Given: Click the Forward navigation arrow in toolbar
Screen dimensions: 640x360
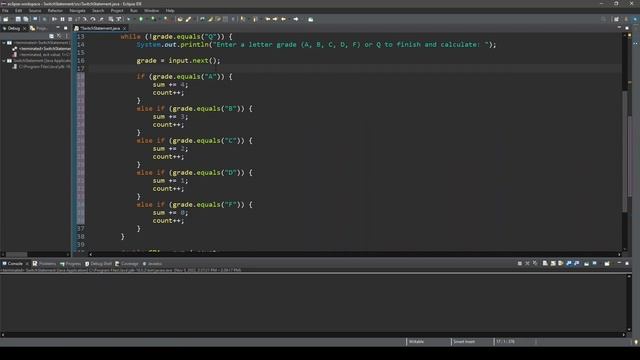Looking at the screenshot, I should pyautogui.click(x=296, y=19).
